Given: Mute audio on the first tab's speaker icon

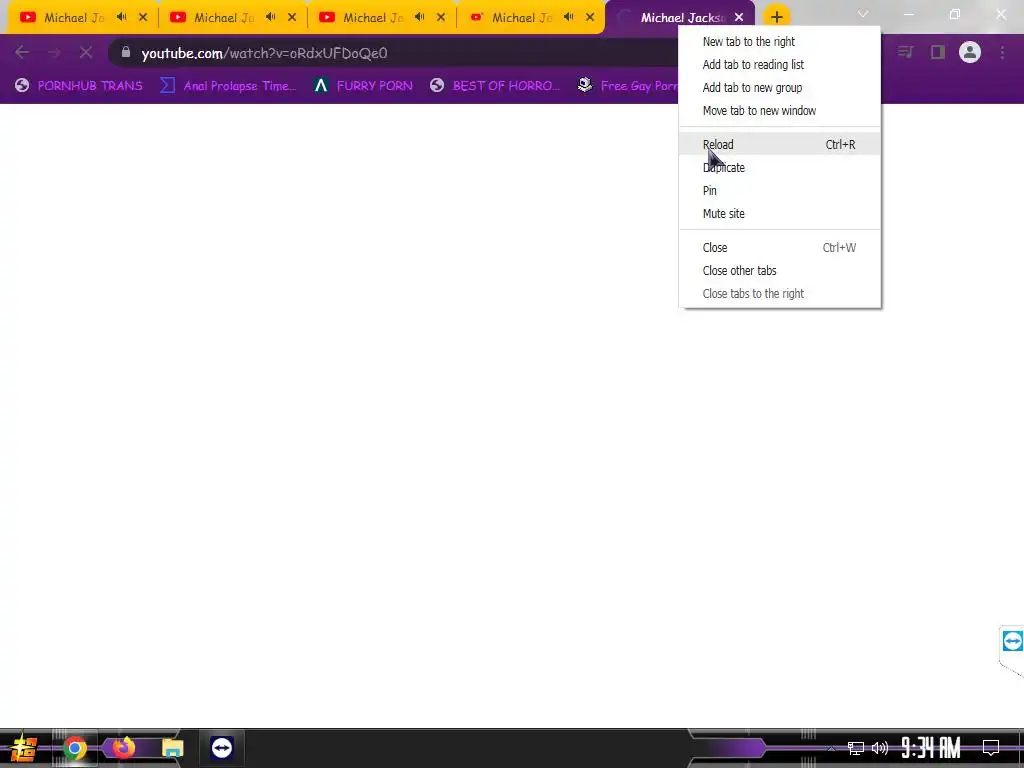Looking at the screenshot, I should 121,17.
